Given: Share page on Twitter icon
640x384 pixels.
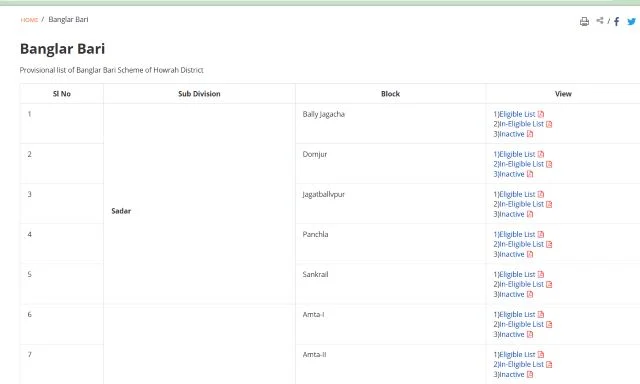Looking at the screenshot, I should coord(631,21).
